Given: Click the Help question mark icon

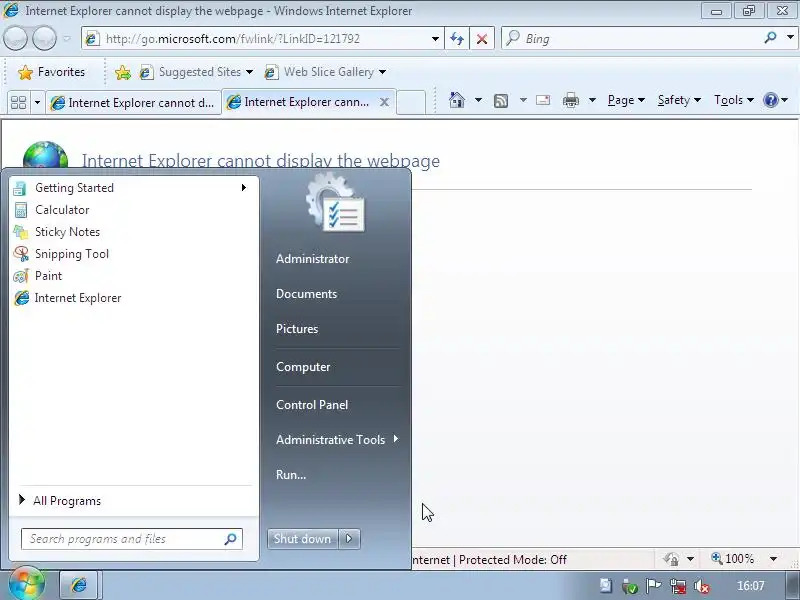Looking at the screenshot, I should coord(770,100).
